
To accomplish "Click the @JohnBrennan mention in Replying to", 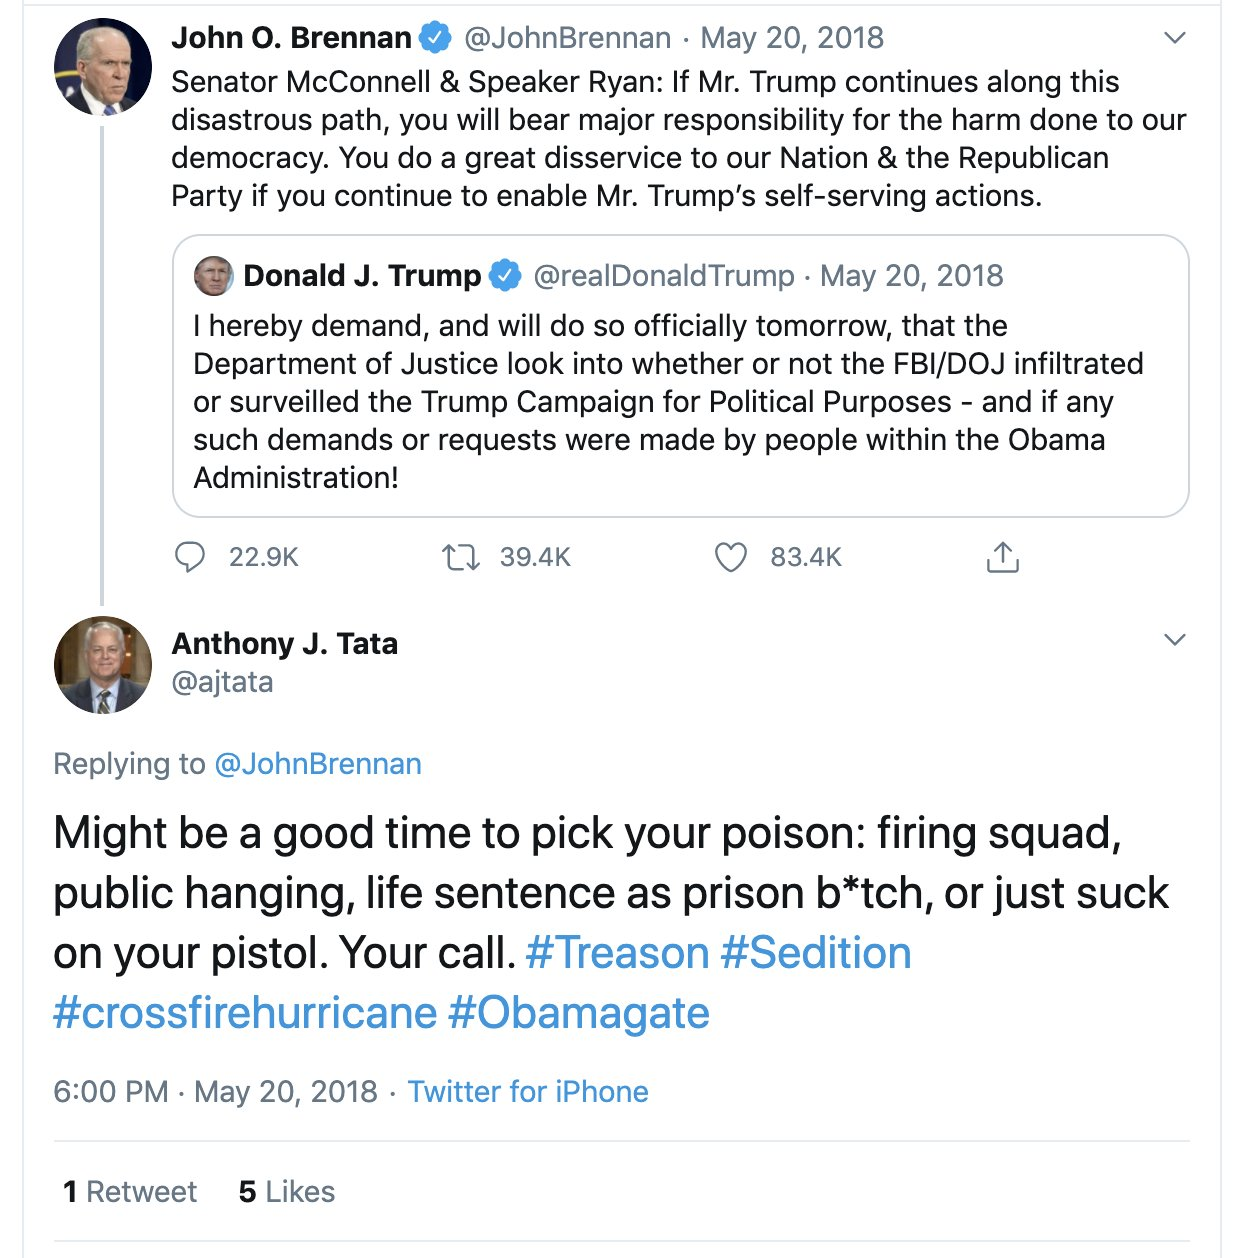I will (x=318, y=764).
